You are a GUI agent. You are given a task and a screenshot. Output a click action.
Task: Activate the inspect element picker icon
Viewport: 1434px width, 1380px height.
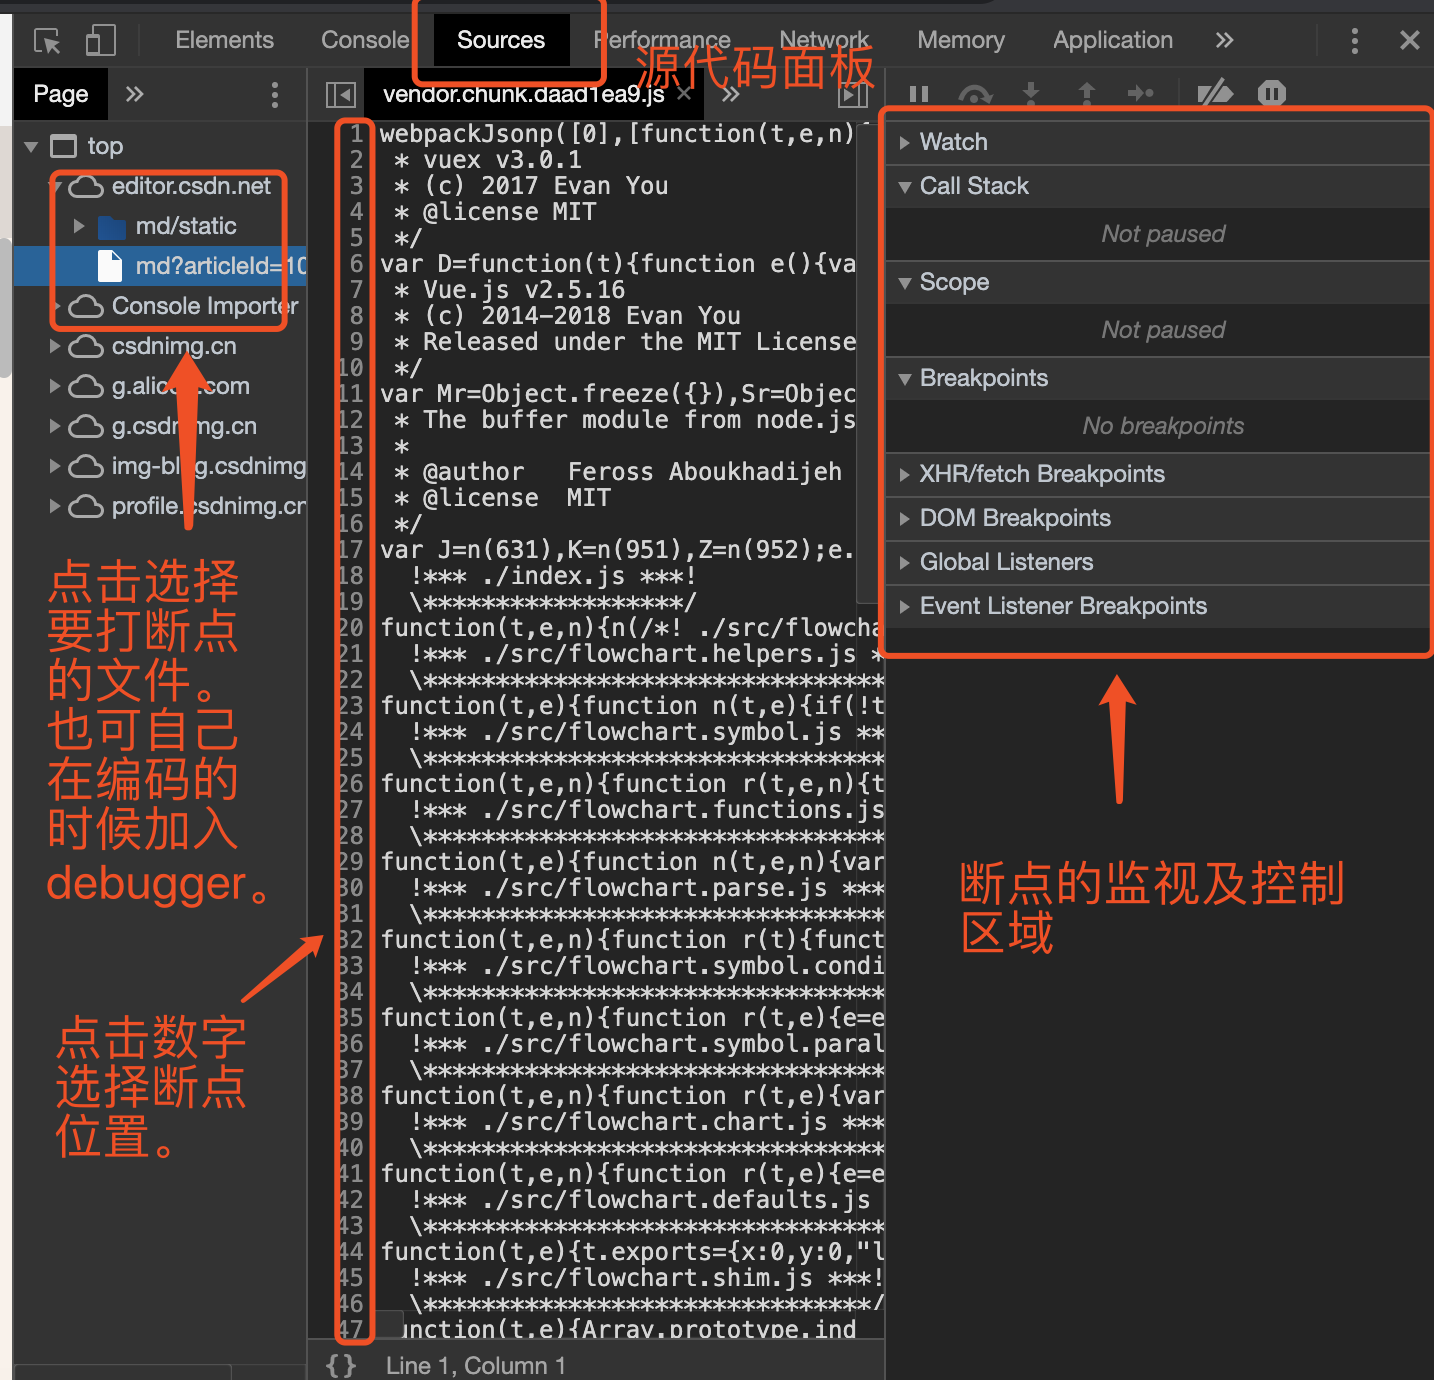pos(47,41)
